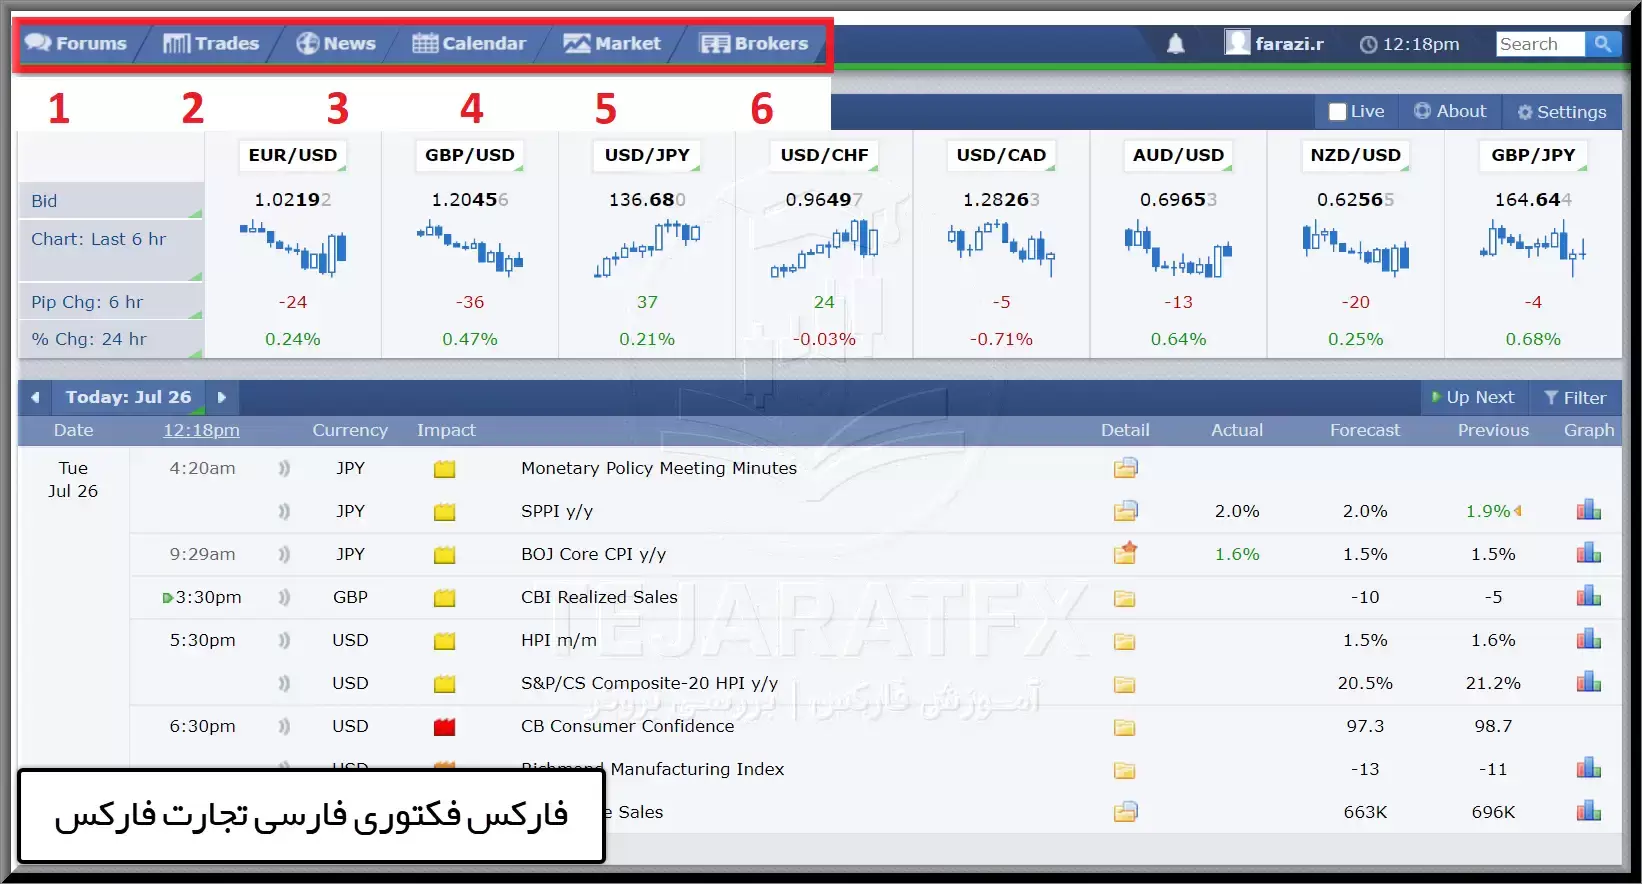
Task: Open starred detail folder for BOJ Core CPI
Action: pos(1125,553)
